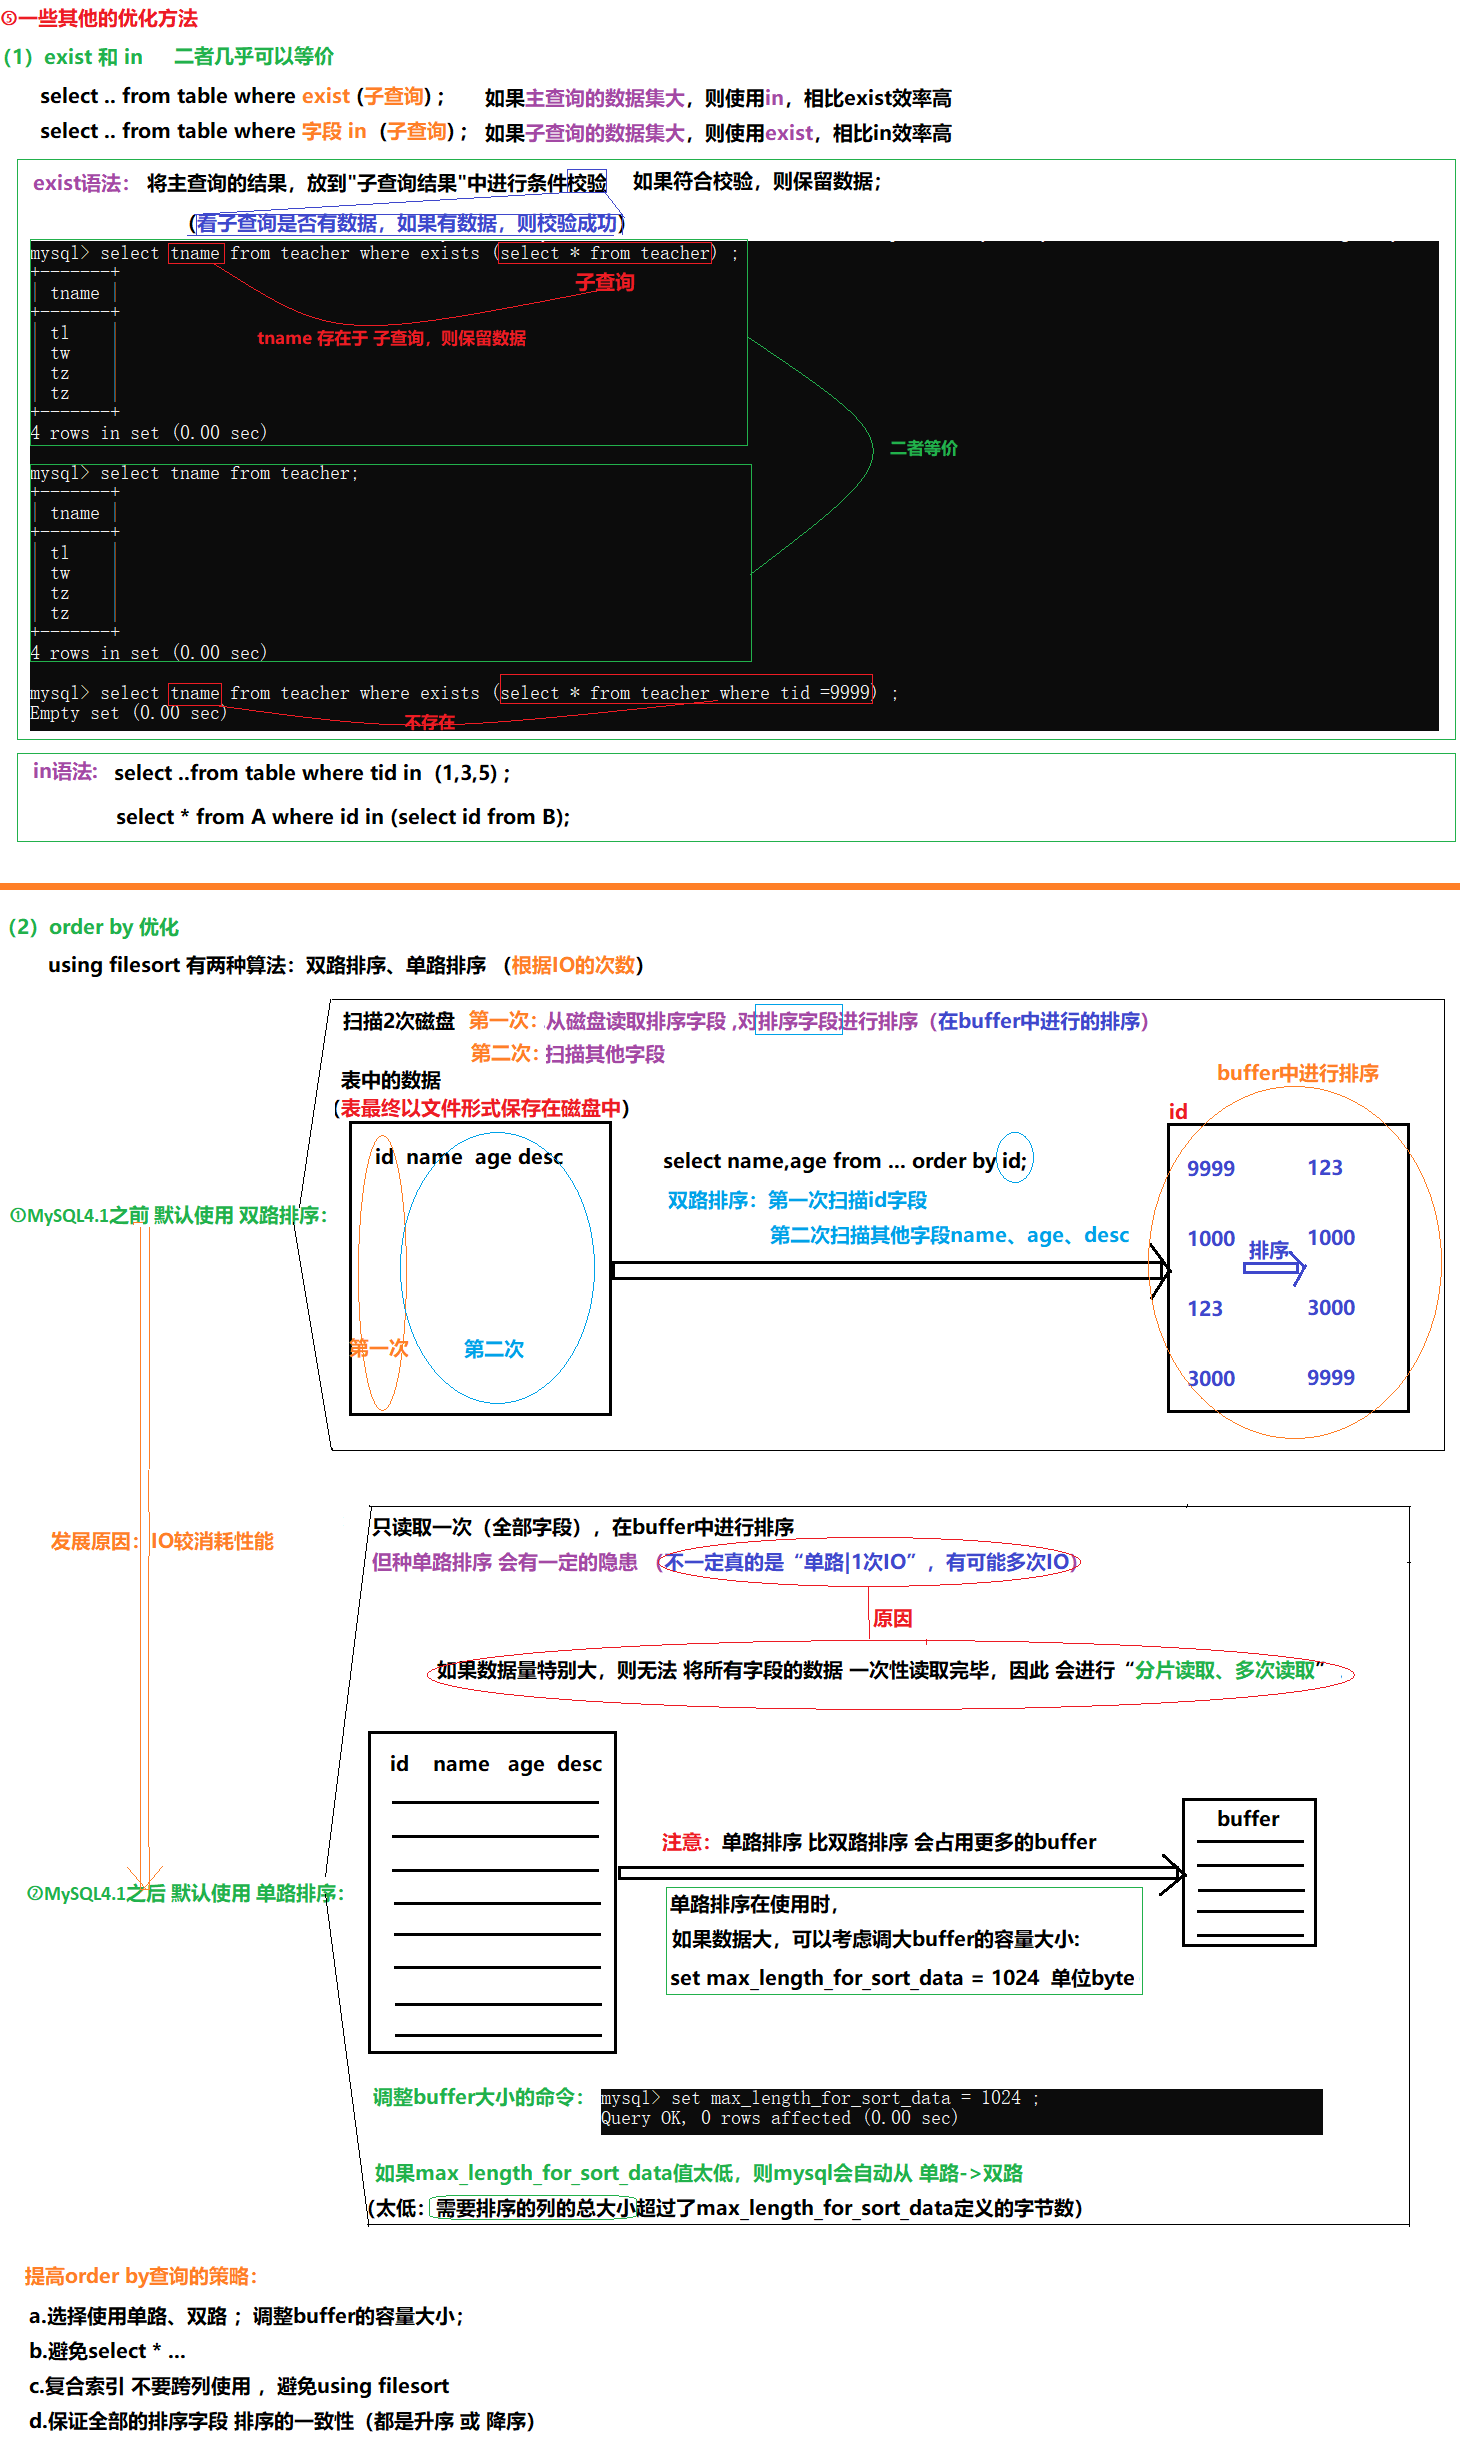This screenshot has height=2442, width=1460.
Task: Click the red 不存在 annotation
Action: (430, 722)
